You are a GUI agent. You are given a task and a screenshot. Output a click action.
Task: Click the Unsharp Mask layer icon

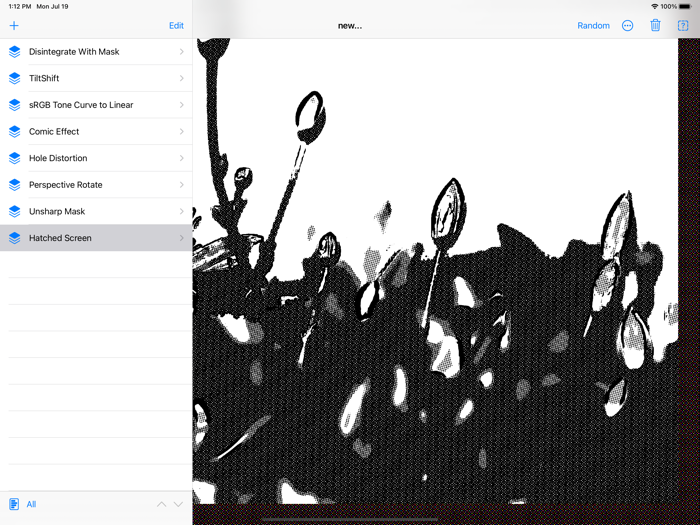pyautogui.click(x=15, y=212)
